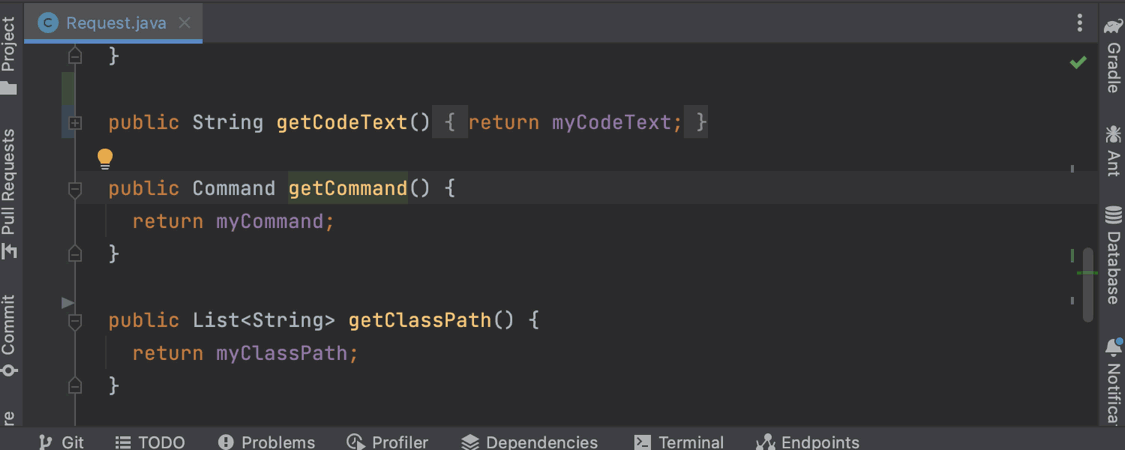Click the yellow lightbulb quick-fix icon
The width and height of the screenshot is (1125, 450).
pyautogui.click(x=105, y=158)
